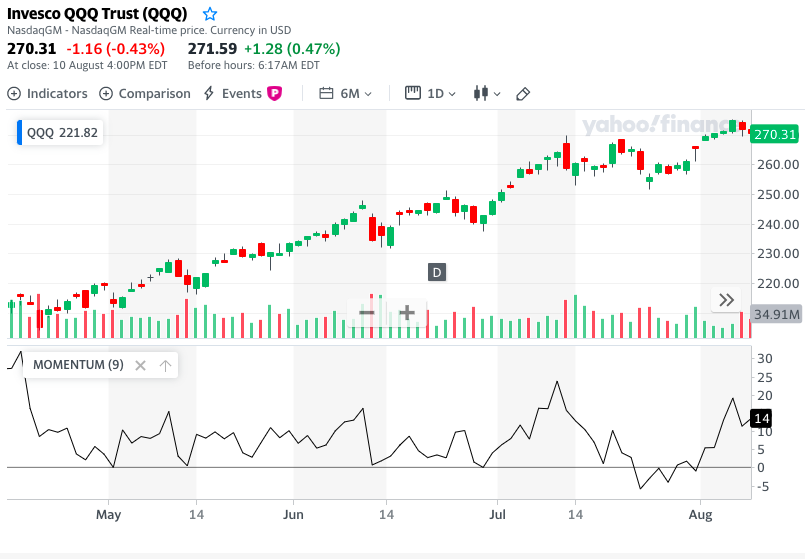Click the Jul date label on the axis
Image resolution: width=805 pixels, height=559 pixels.
click(497, 514)
